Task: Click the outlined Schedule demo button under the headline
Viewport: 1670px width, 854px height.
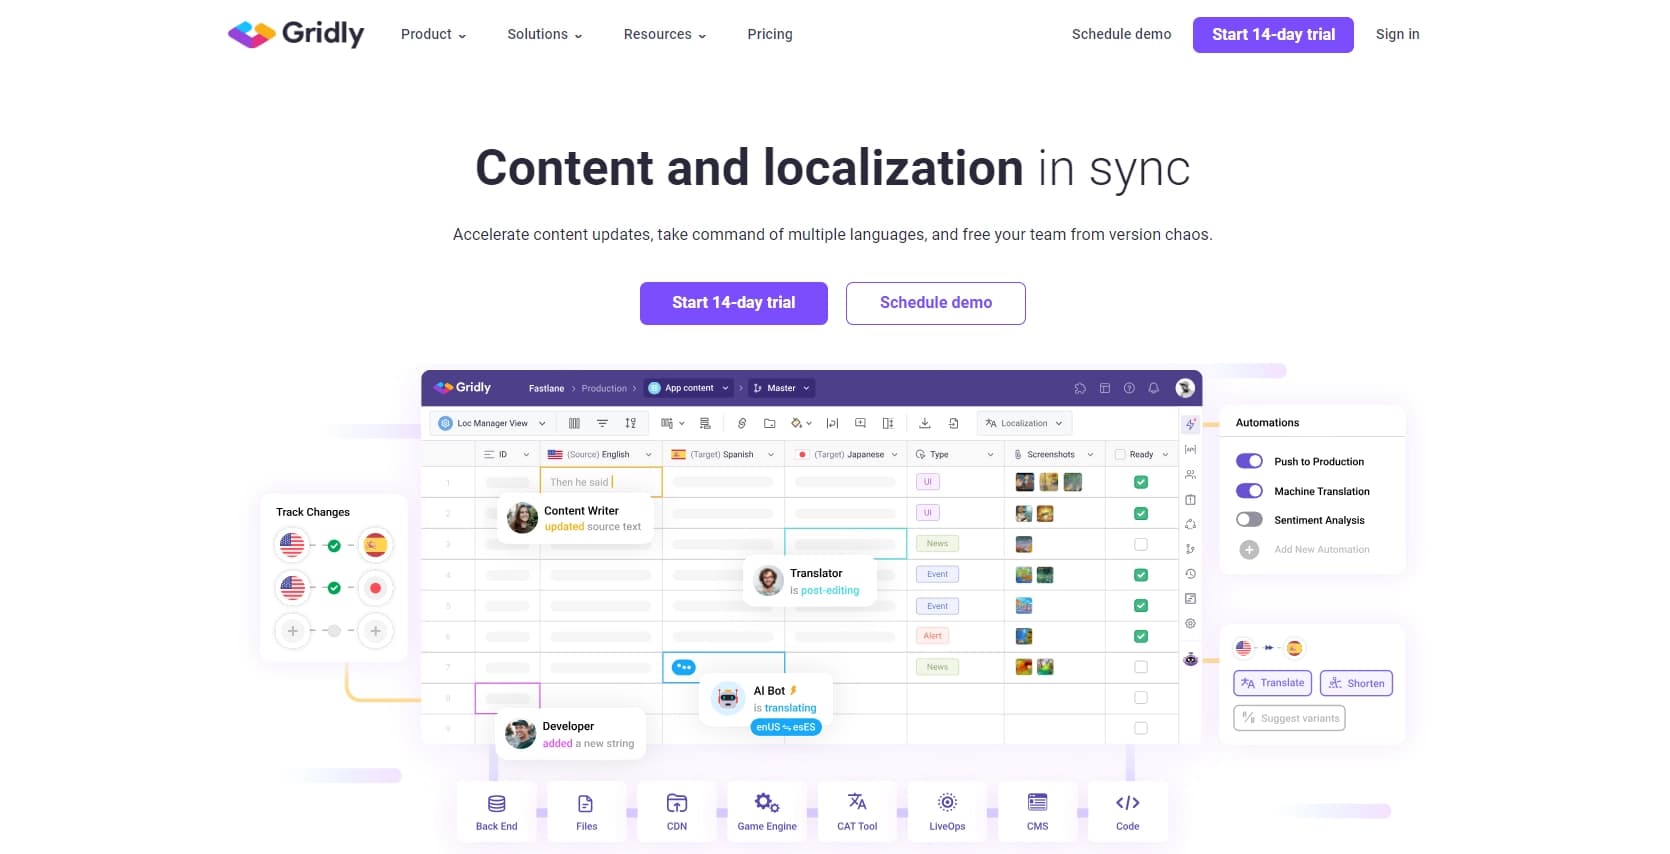Action: [936, 303]
